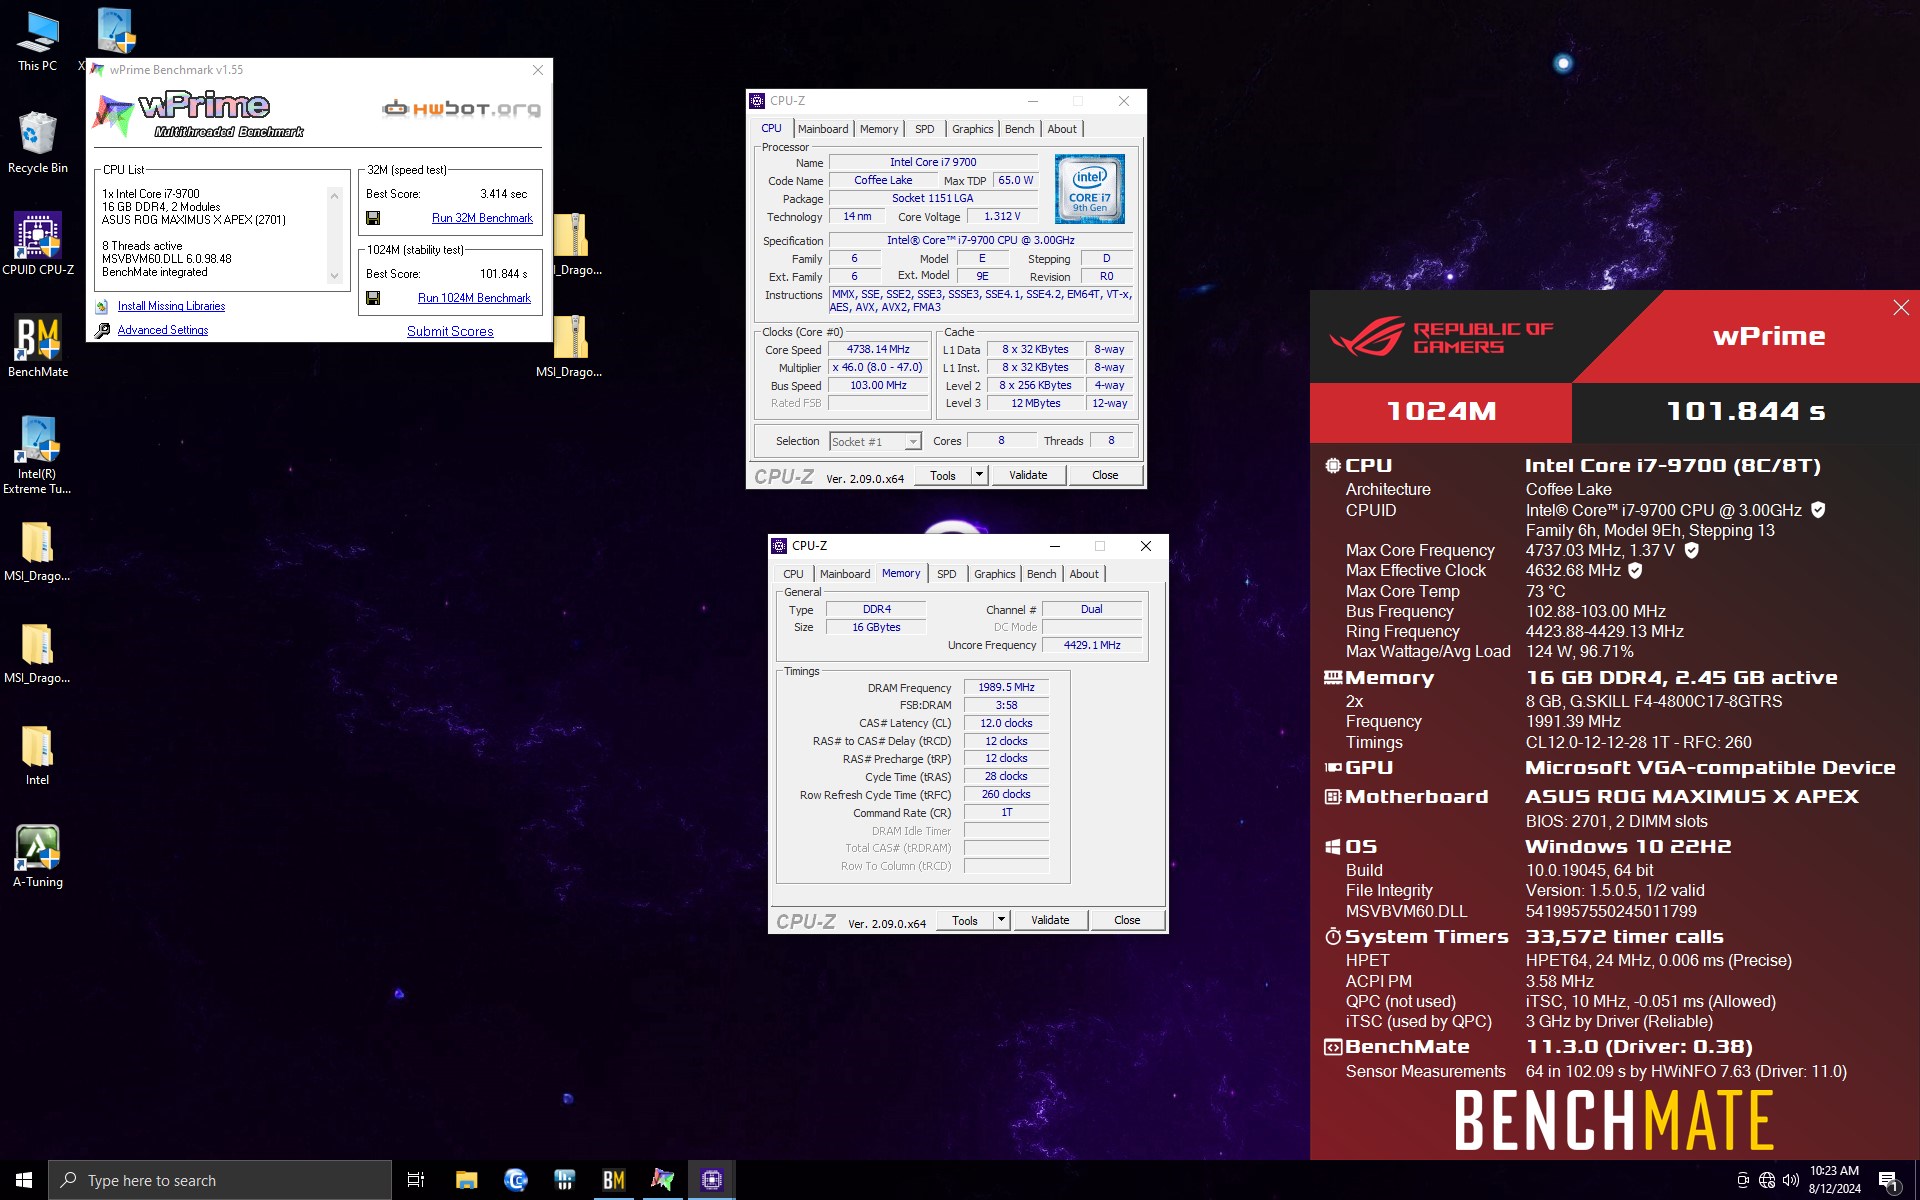Open notification center on taskbar

pos(1889,1181)
